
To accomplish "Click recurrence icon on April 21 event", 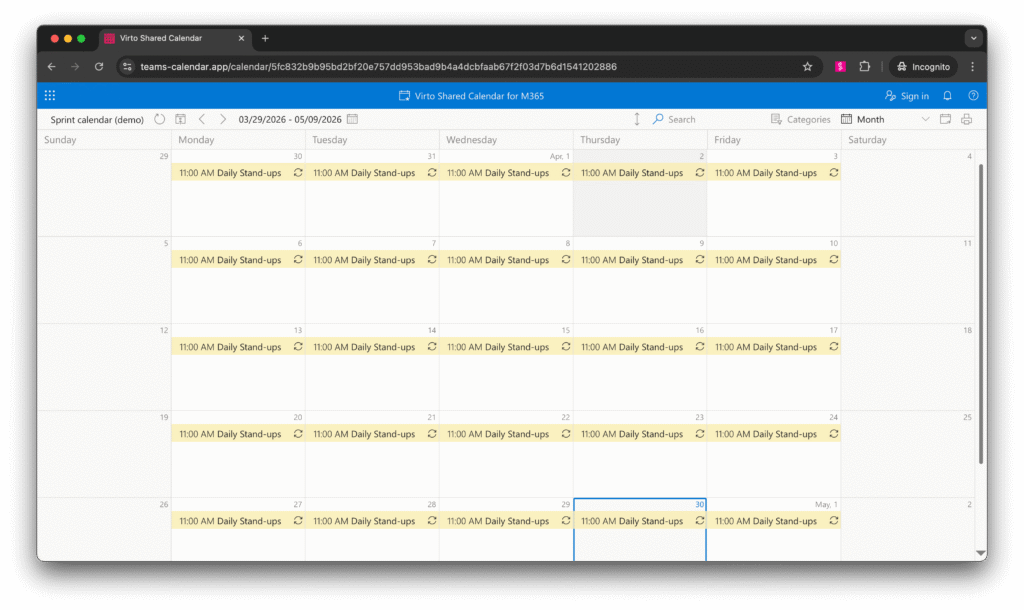I will (x=432, y=433).
